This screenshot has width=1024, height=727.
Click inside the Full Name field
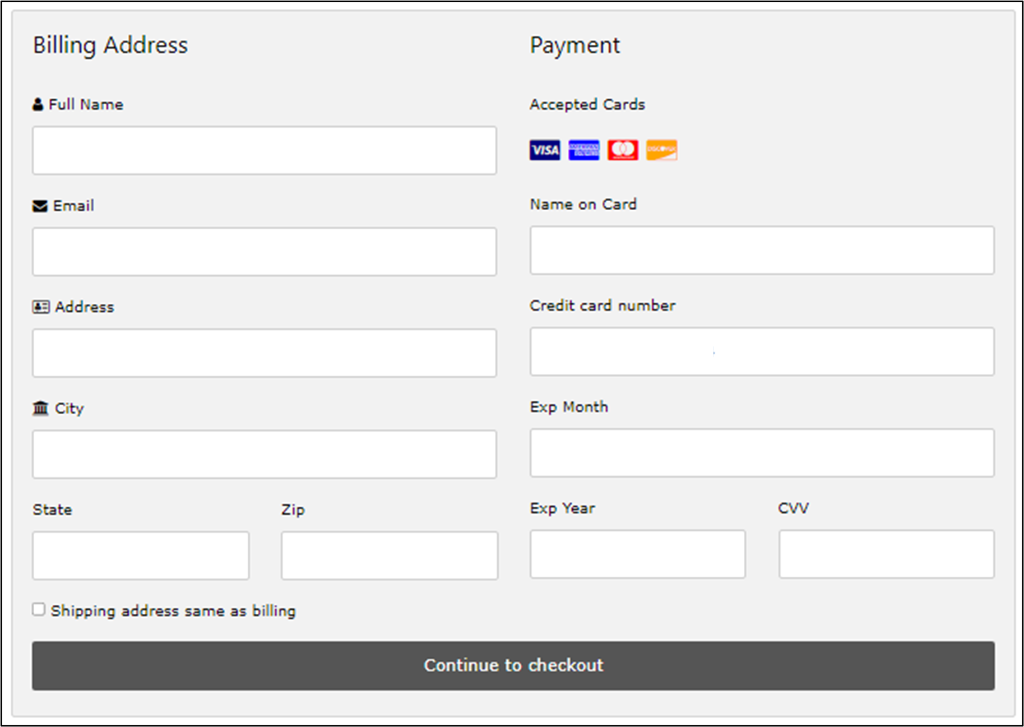tap(264, 150)
